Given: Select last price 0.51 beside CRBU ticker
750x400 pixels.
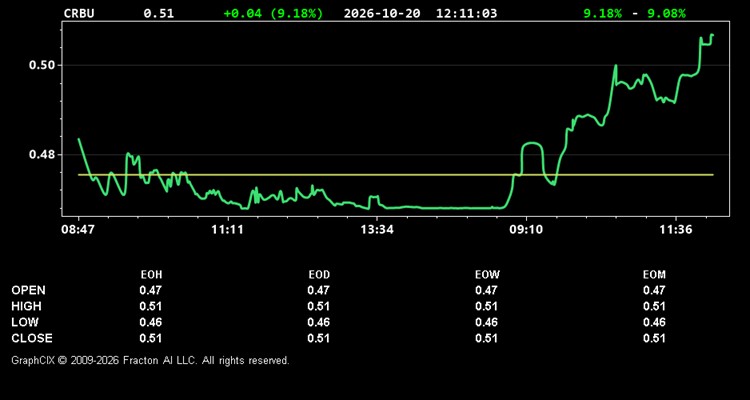Looking at the screenshot, I should (x=159, y=14).
